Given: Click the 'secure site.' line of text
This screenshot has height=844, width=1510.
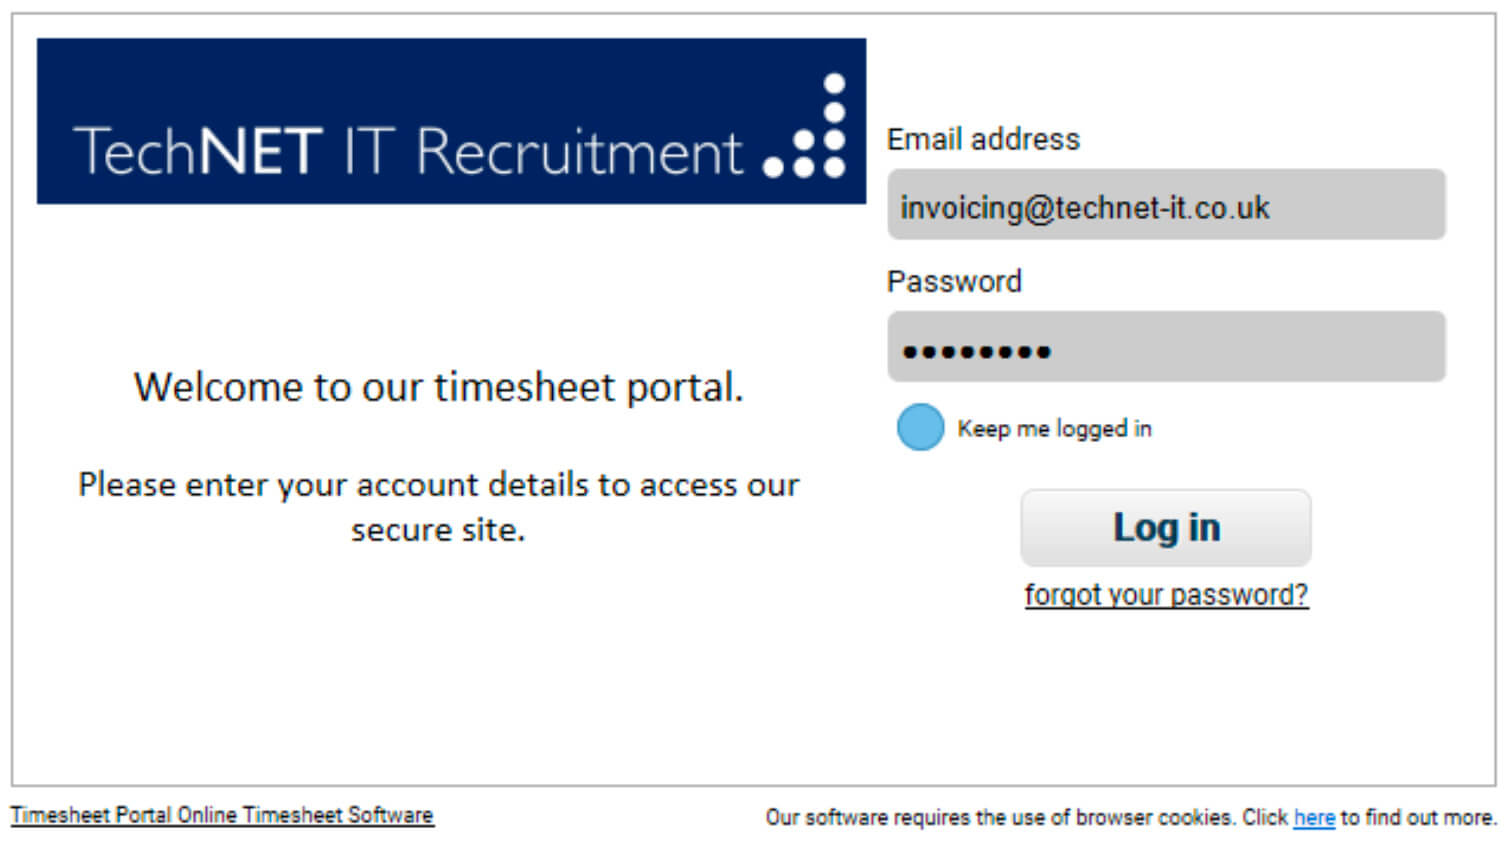Looking at the screenshot, I should 438,530.
